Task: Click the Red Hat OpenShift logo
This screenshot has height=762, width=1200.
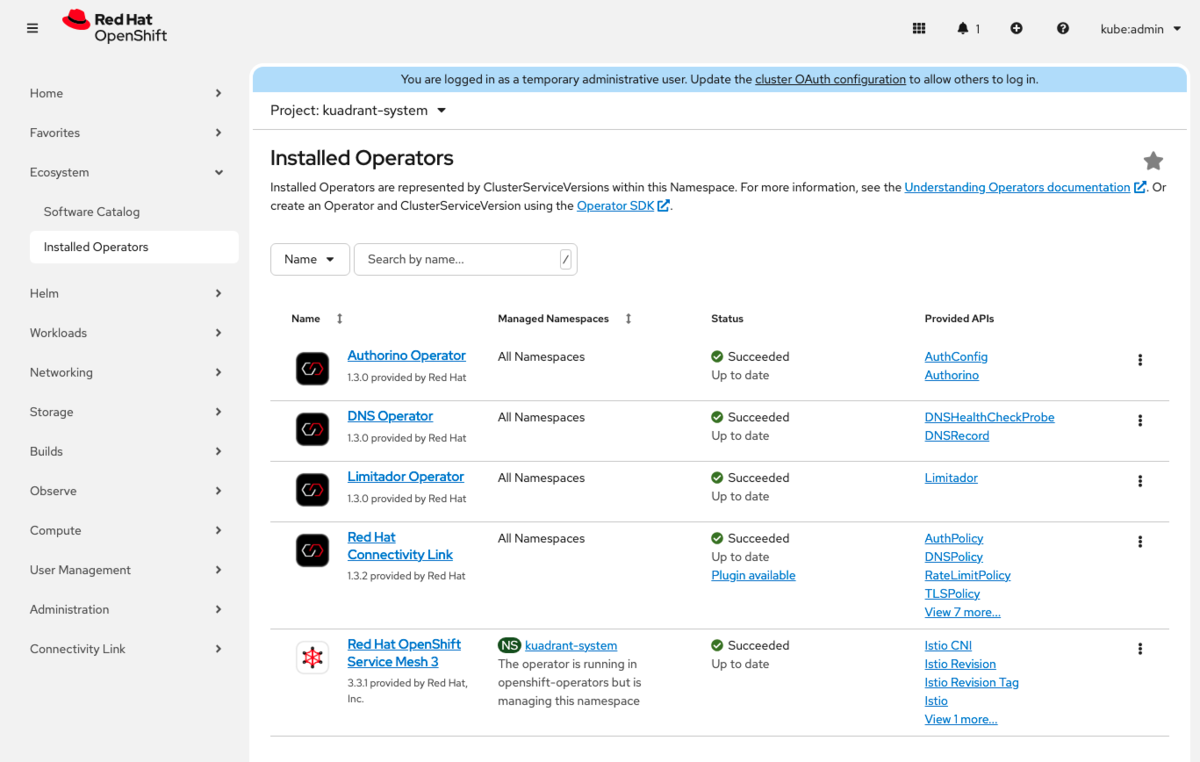Action: [115, 27]
